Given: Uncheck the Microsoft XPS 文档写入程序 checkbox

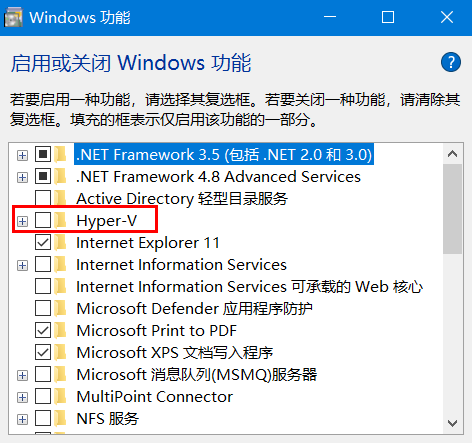Looking at the screenshot, I should 43,352.
